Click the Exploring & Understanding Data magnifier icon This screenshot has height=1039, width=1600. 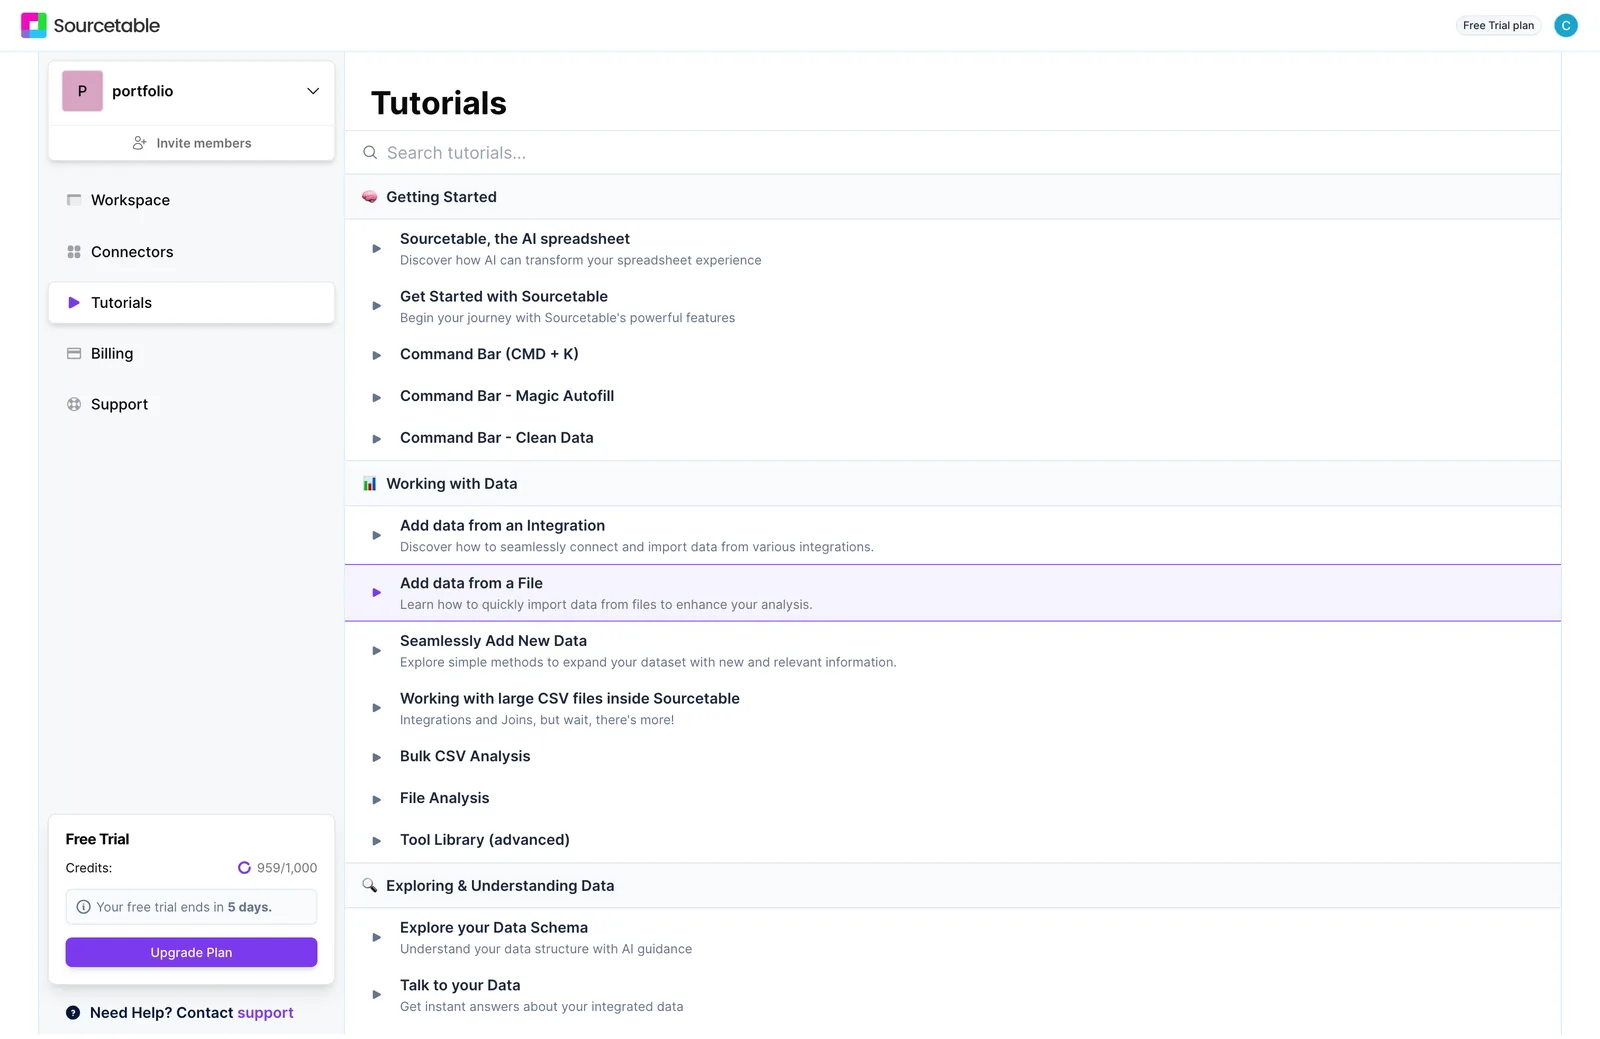point(370,886)
